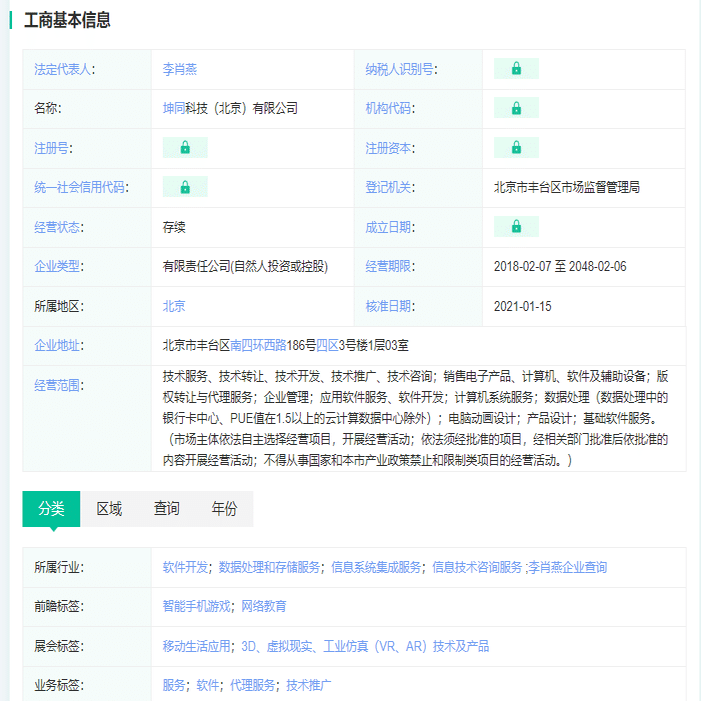Click the 经营范围 label link
The image size is (701, 701).
click(x=57, y=385)
